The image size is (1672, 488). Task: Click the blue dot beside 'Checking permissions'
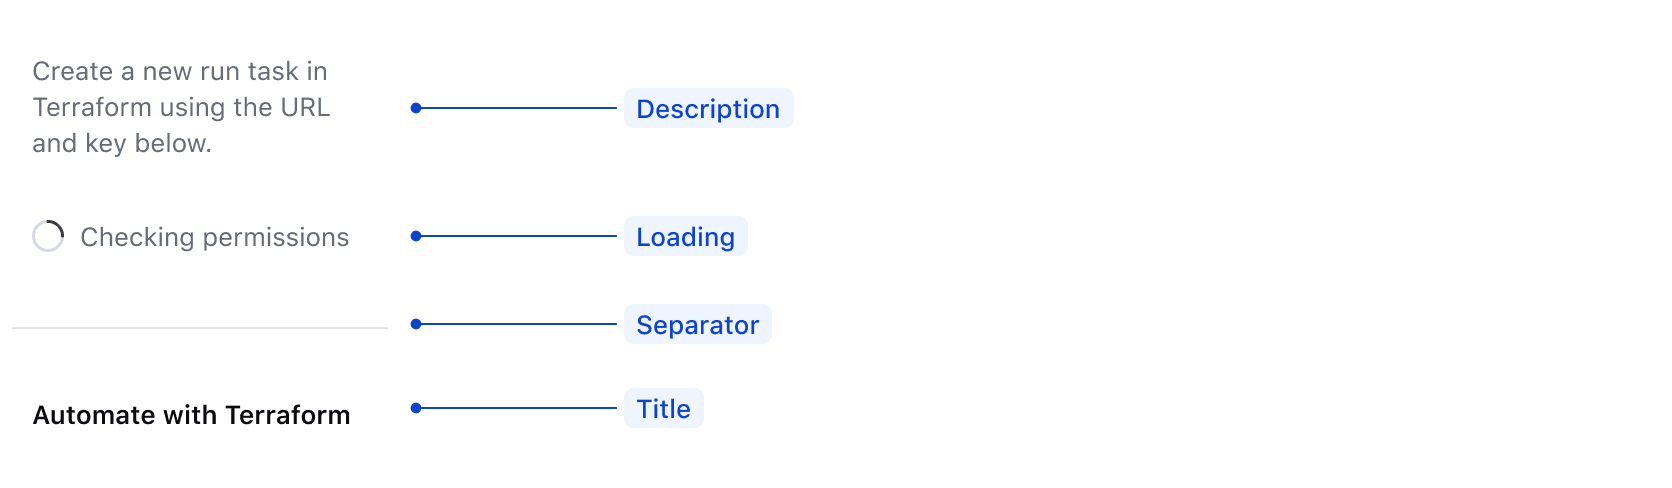pyautogui.click(x=416, y=236)
